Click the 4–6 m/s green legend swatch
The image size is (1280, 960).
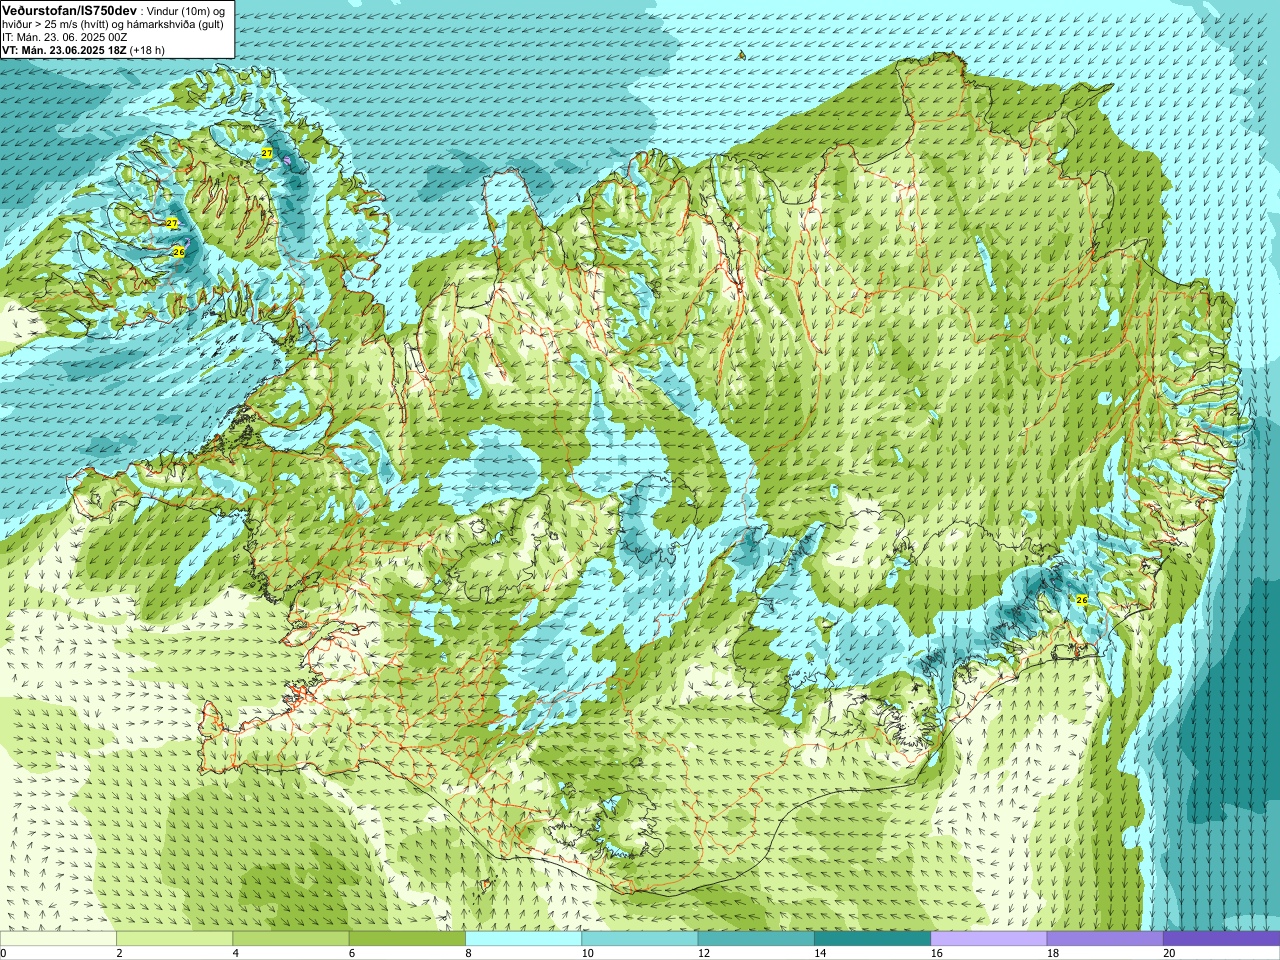point(291,939)
